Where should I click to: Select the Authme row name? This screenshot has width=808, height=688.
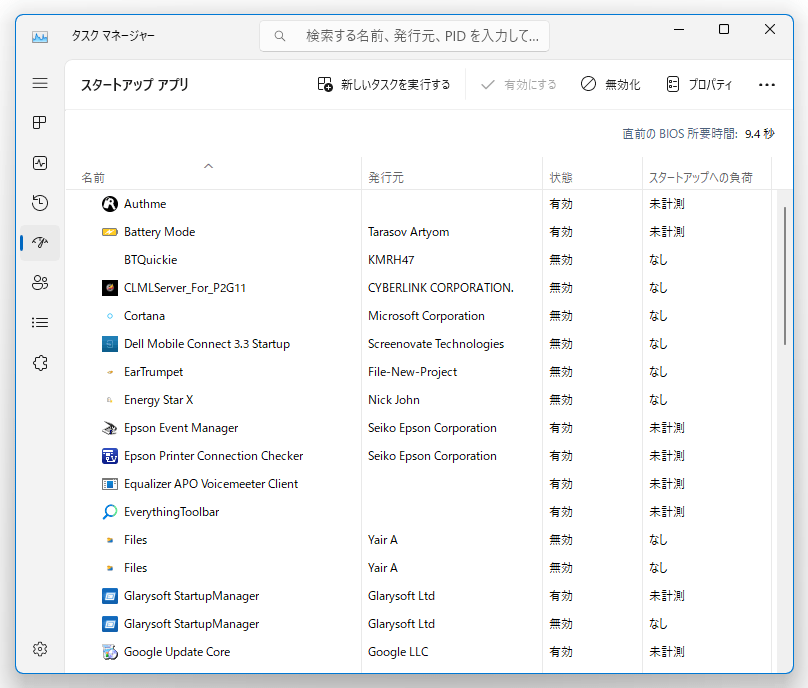coord(145,204)
